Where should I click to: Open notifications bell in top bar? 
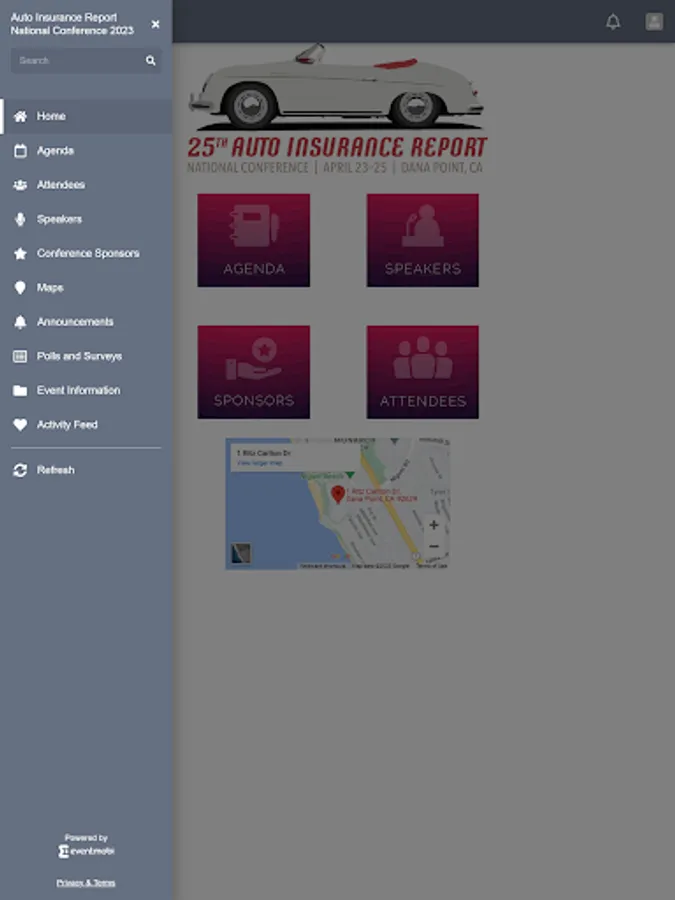point(613,22)
